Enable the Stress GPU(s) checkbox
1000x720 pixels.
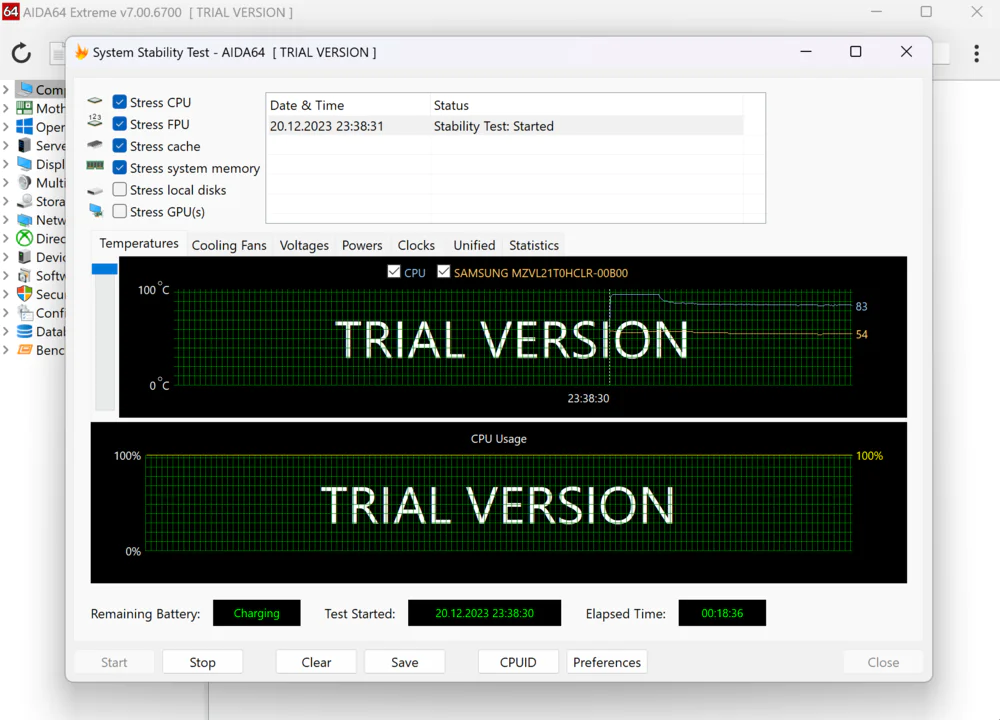[119, 210]
